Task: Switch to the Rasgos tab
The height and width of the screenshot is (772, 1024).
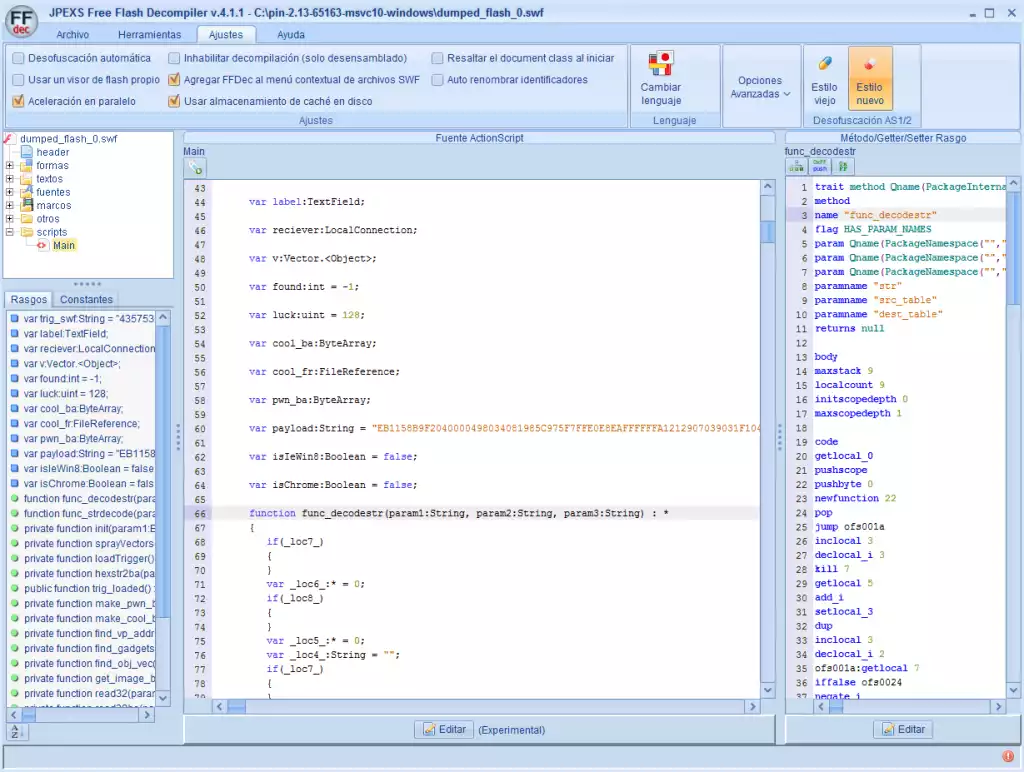Action: tap(29, 299)
